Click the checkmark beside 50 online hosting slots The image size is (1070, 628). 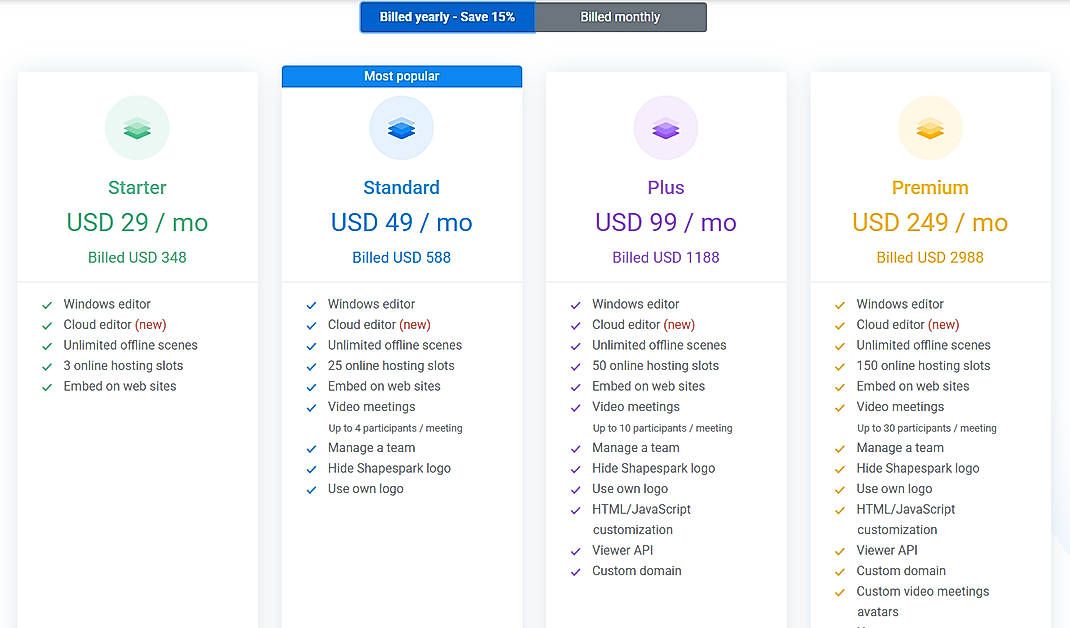(575, 367)
